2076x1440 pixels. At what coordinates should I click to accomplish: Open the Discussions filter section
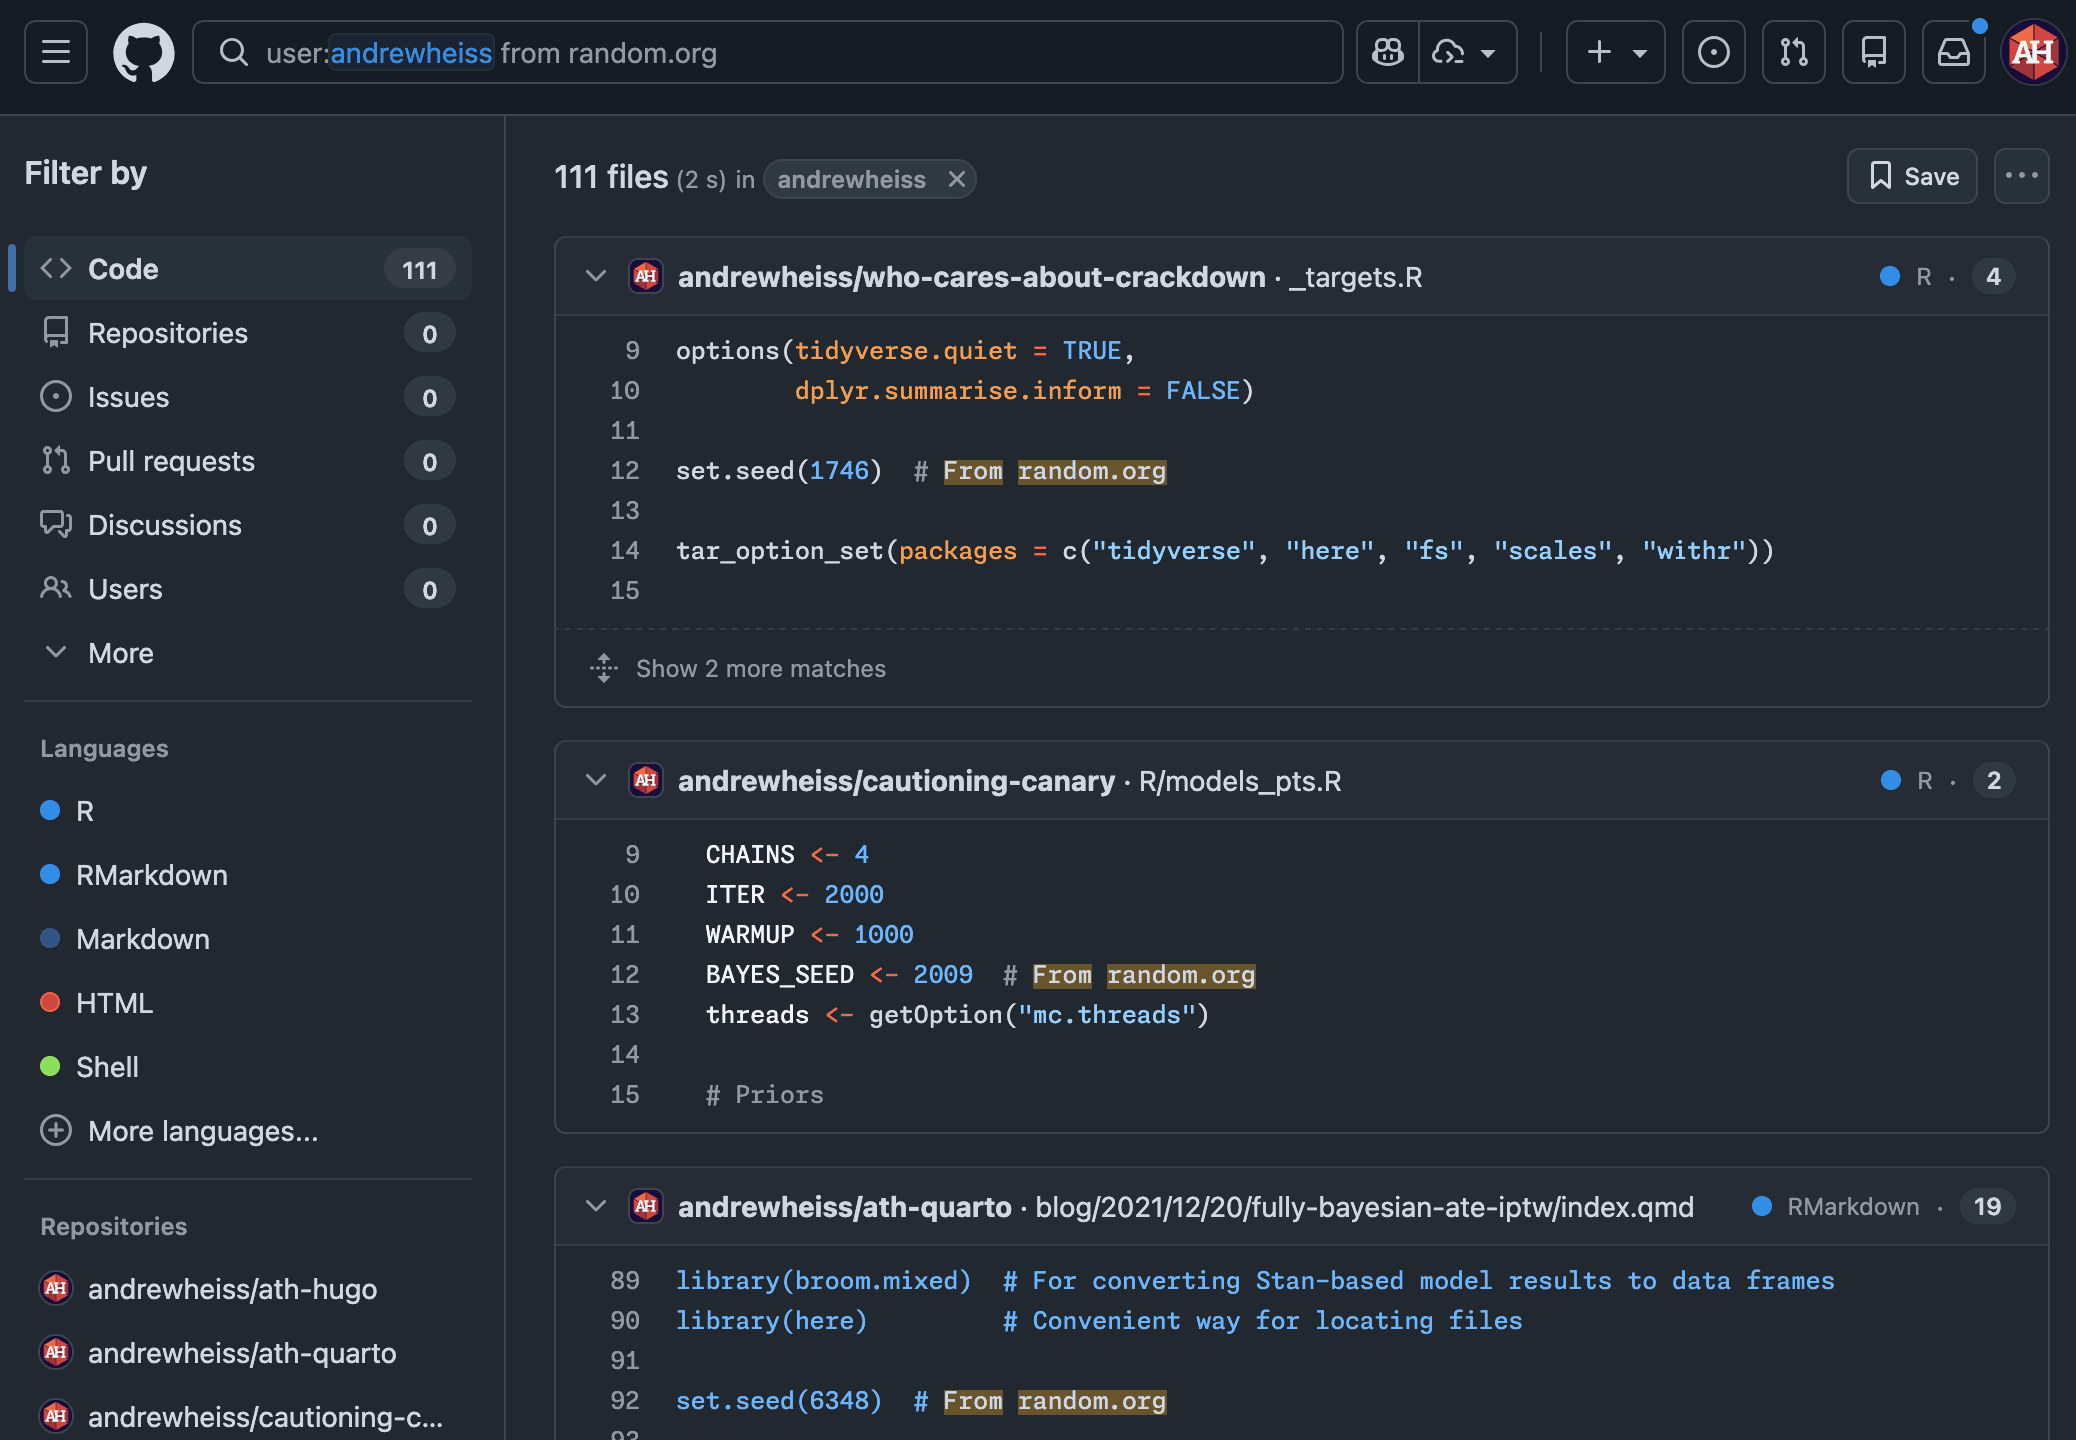[165, 524]
